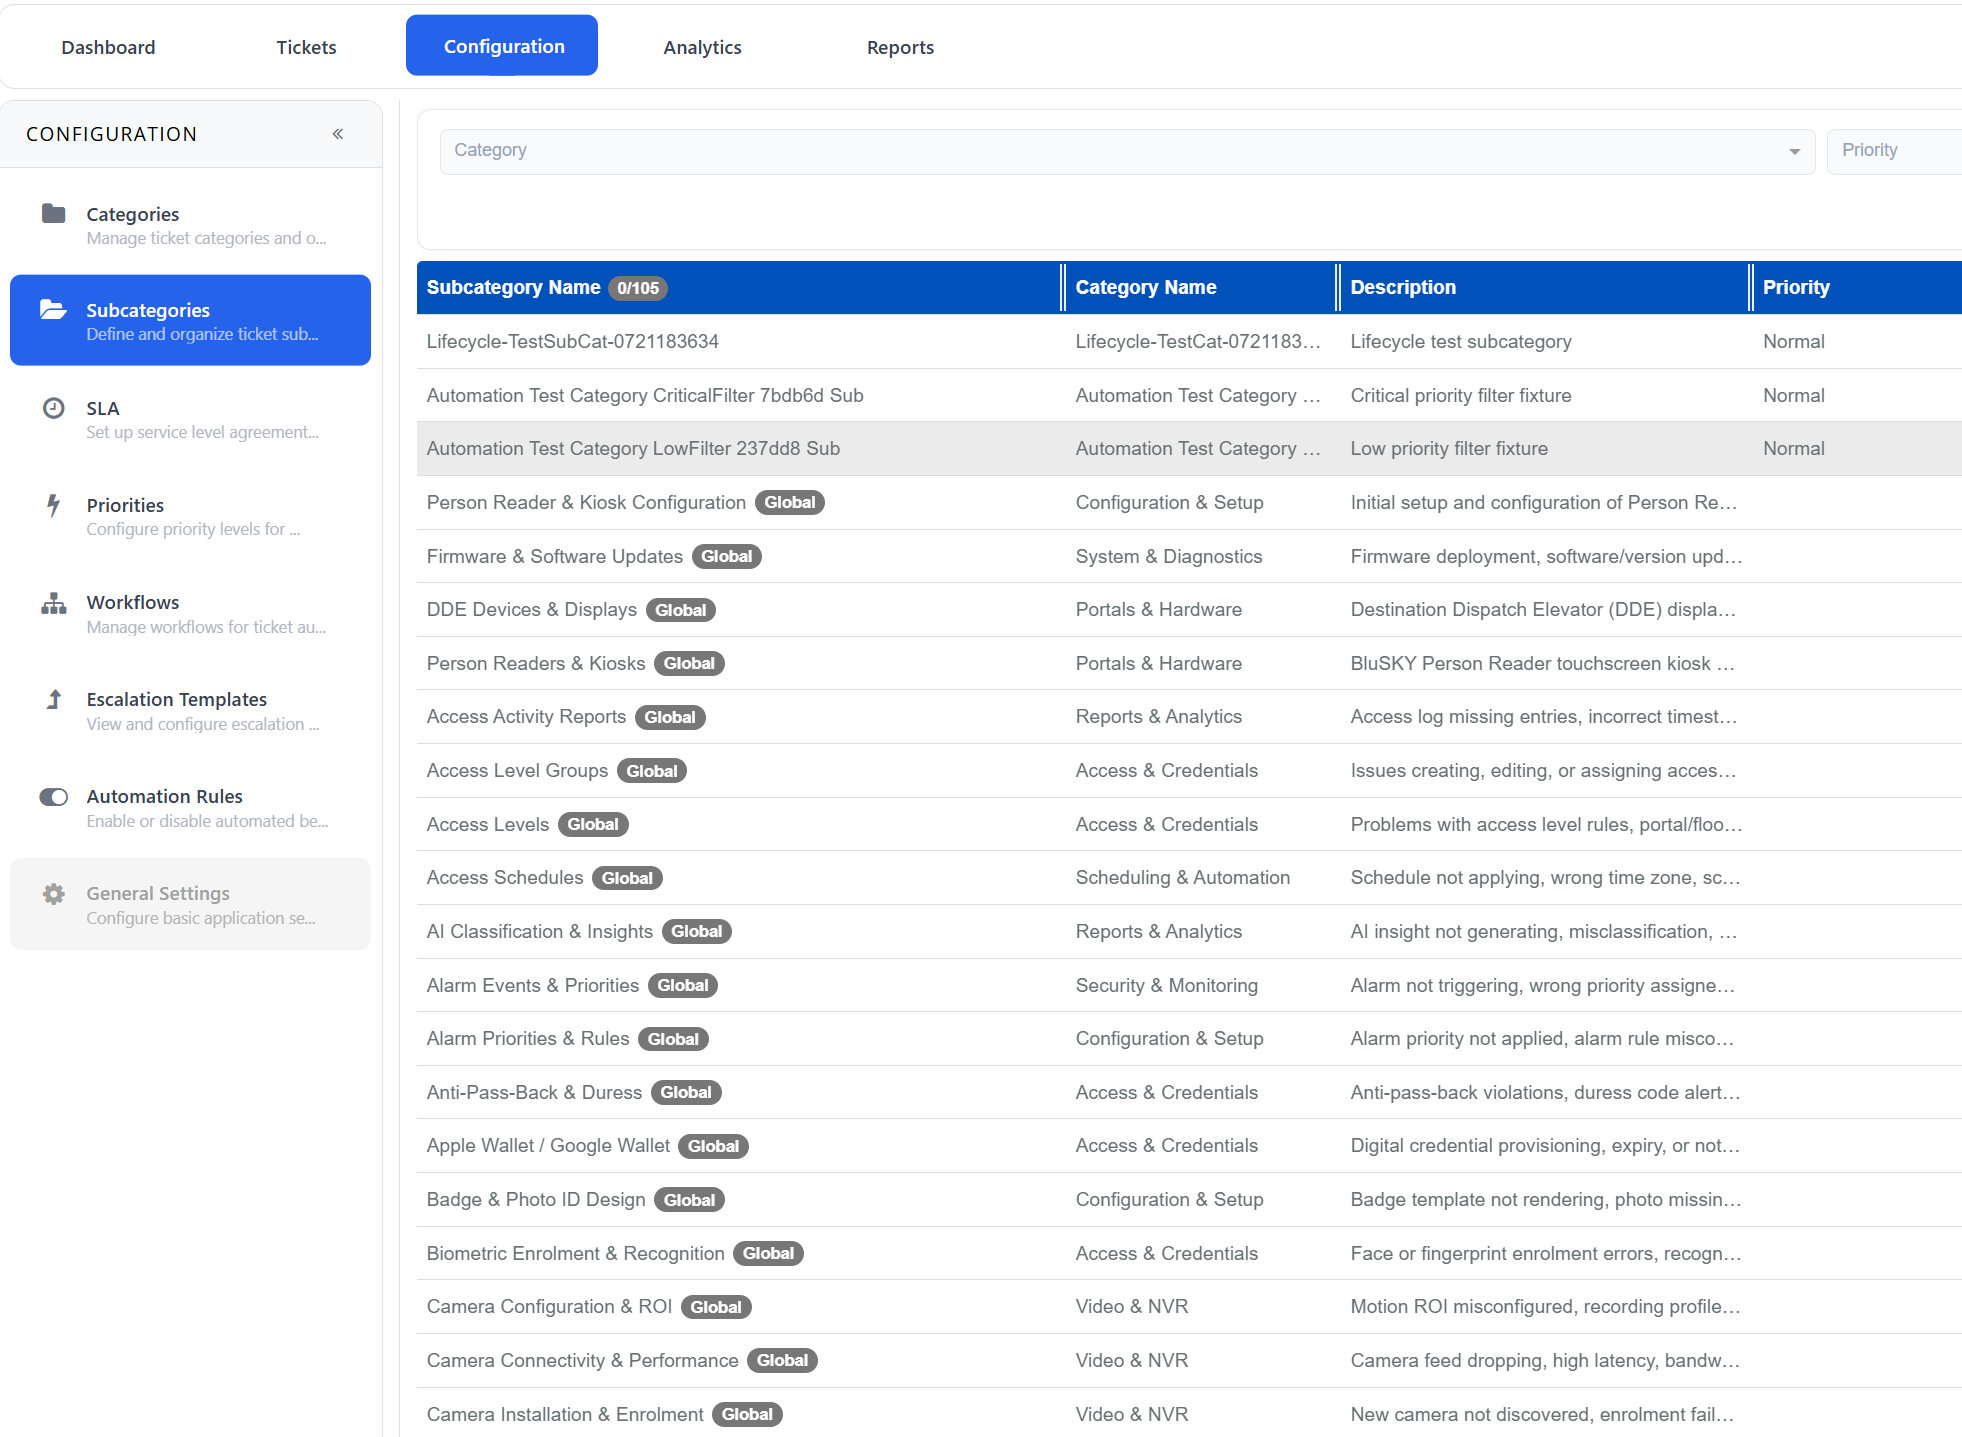
Task: Select Automation Test Category CriticalFilter 7bdb6d Sub
Action: coord(1189,396)
